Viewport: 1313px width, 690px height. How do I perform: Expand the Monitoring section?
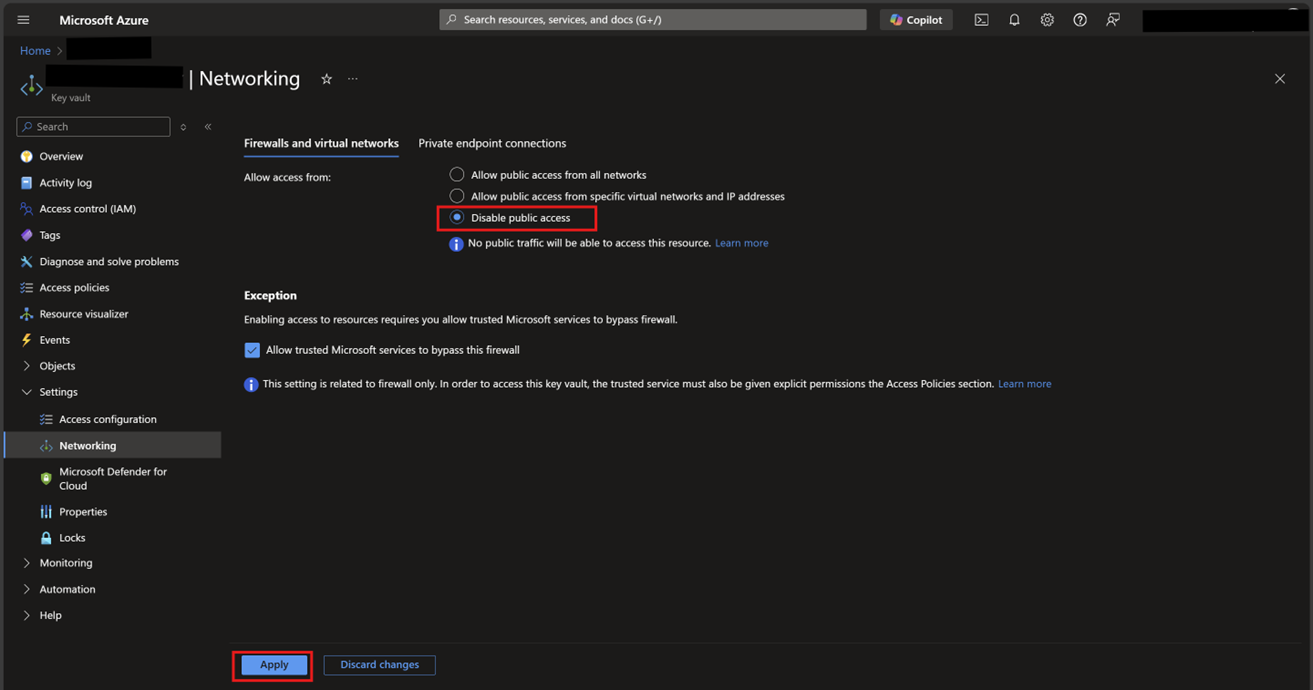(27, 563)
